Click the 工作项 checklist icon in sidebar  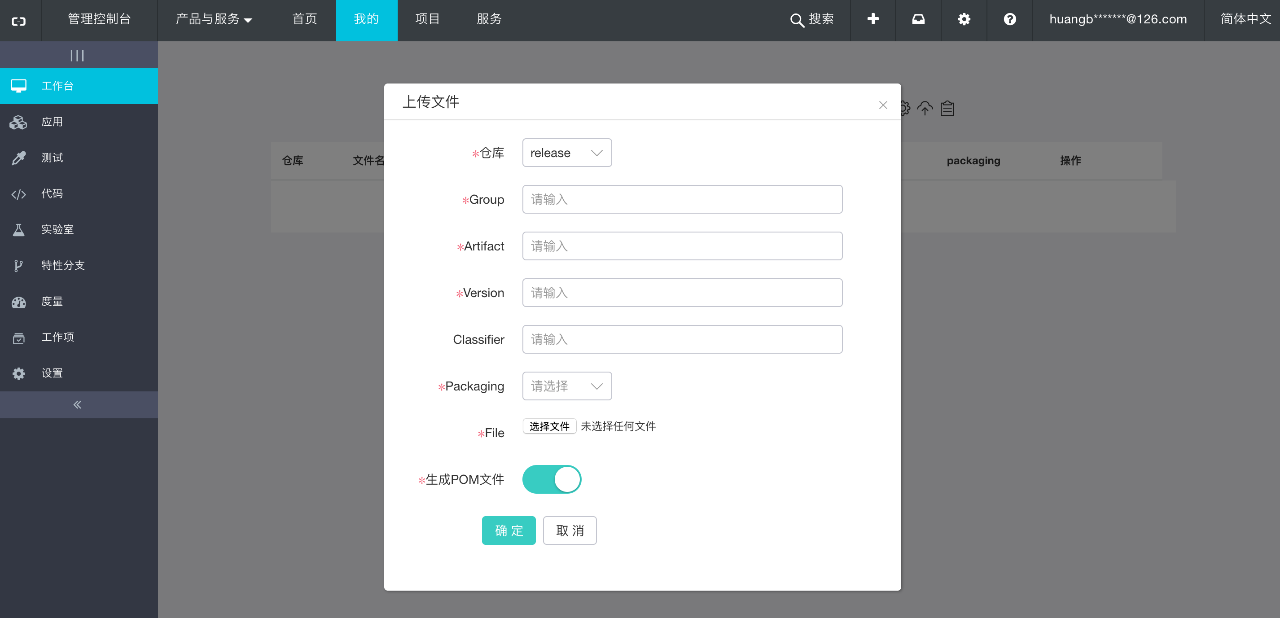click(x=19, y=338)
